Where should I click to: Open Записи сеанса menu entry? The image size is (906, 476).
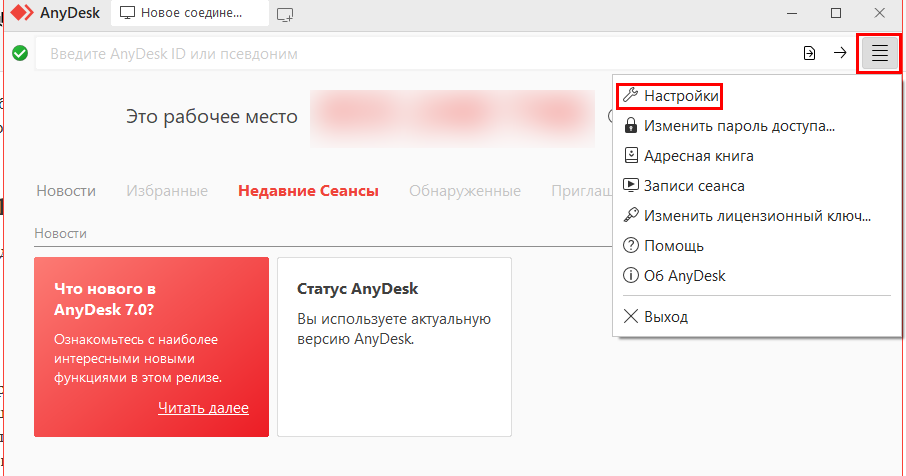694,186
